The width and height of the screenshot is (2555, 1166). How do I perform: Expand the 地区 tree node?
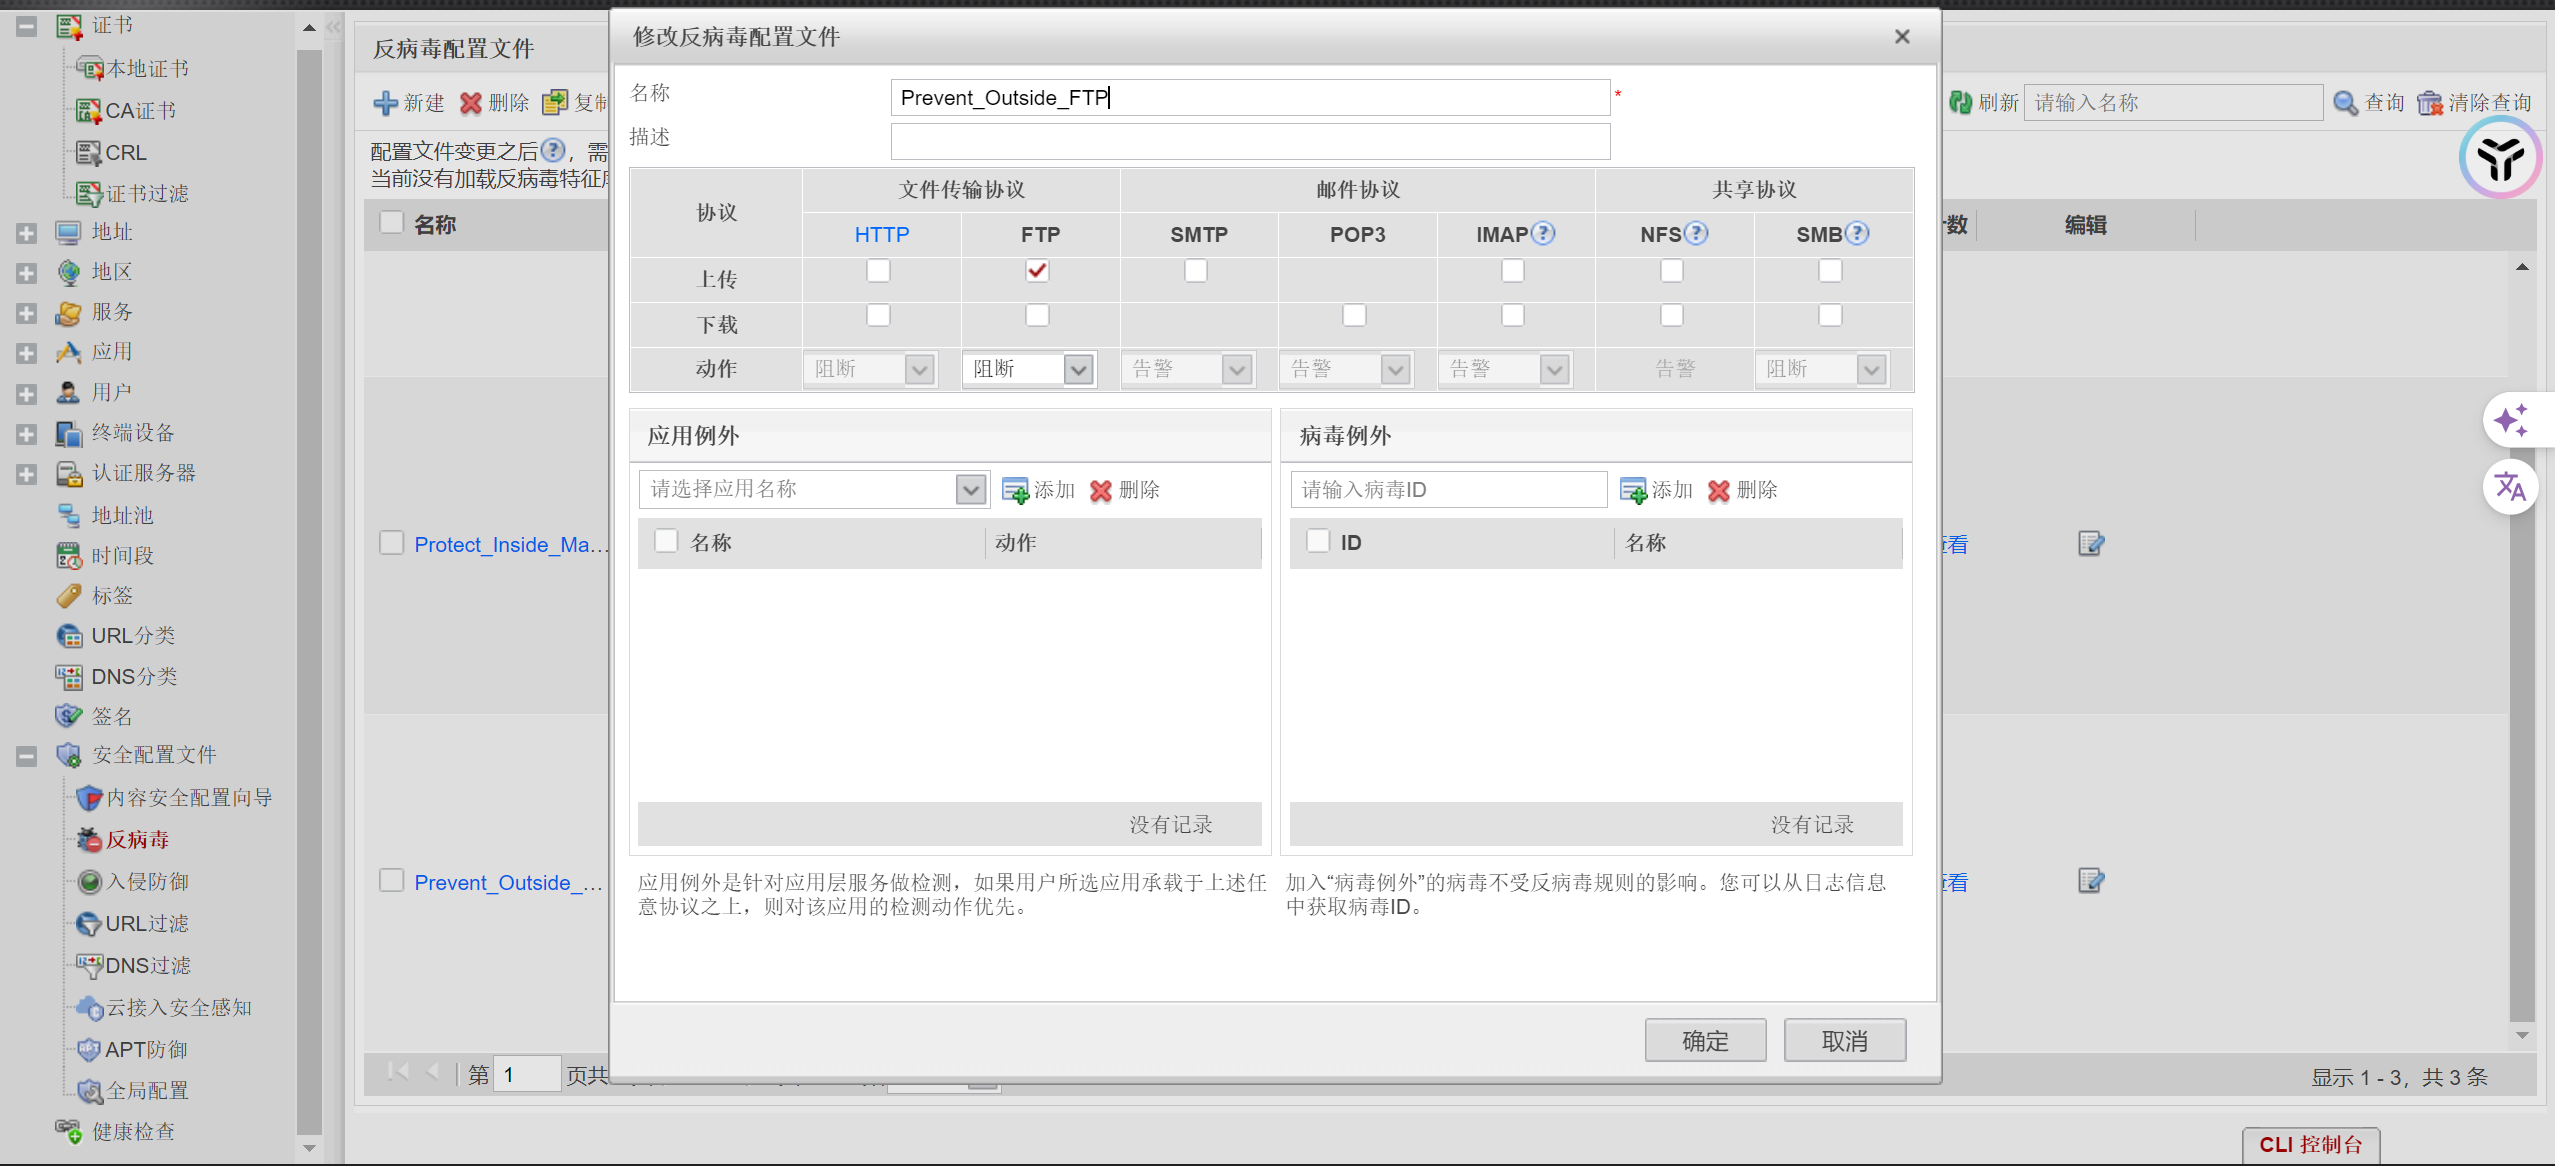click(26, 273)
